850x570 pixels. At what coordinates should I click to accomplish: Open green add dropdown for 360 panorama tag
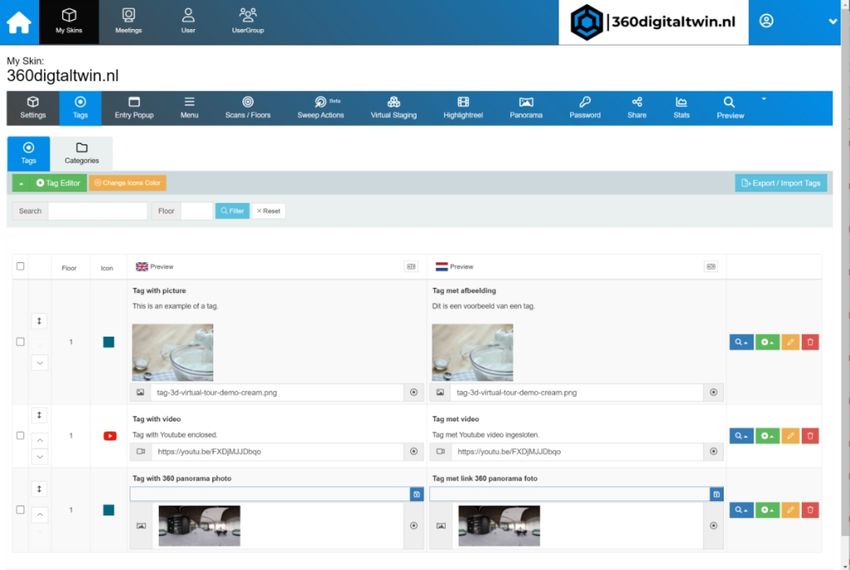pyautogui.click(x=768, y=510)
